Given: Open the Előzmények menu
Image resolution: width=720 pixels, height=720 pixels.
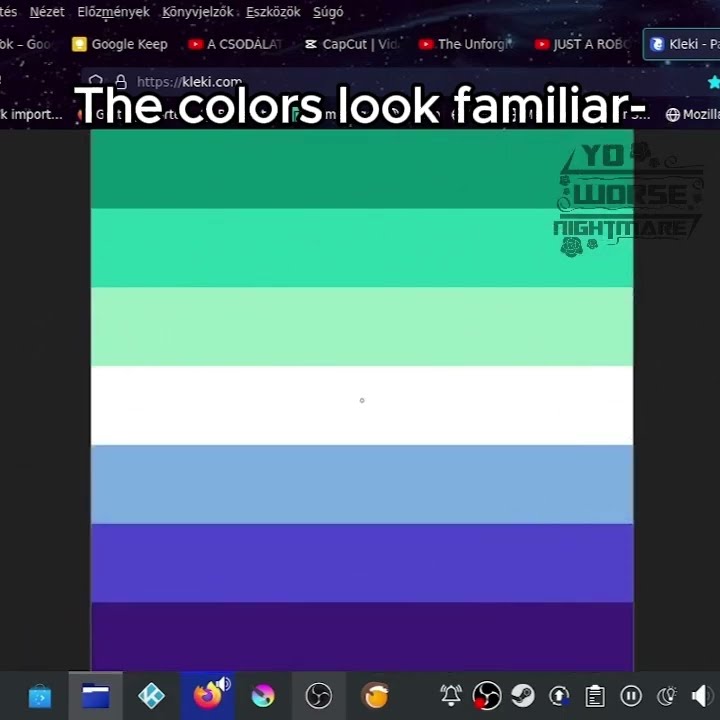Looking at the screenshot, I should (113, 11).
